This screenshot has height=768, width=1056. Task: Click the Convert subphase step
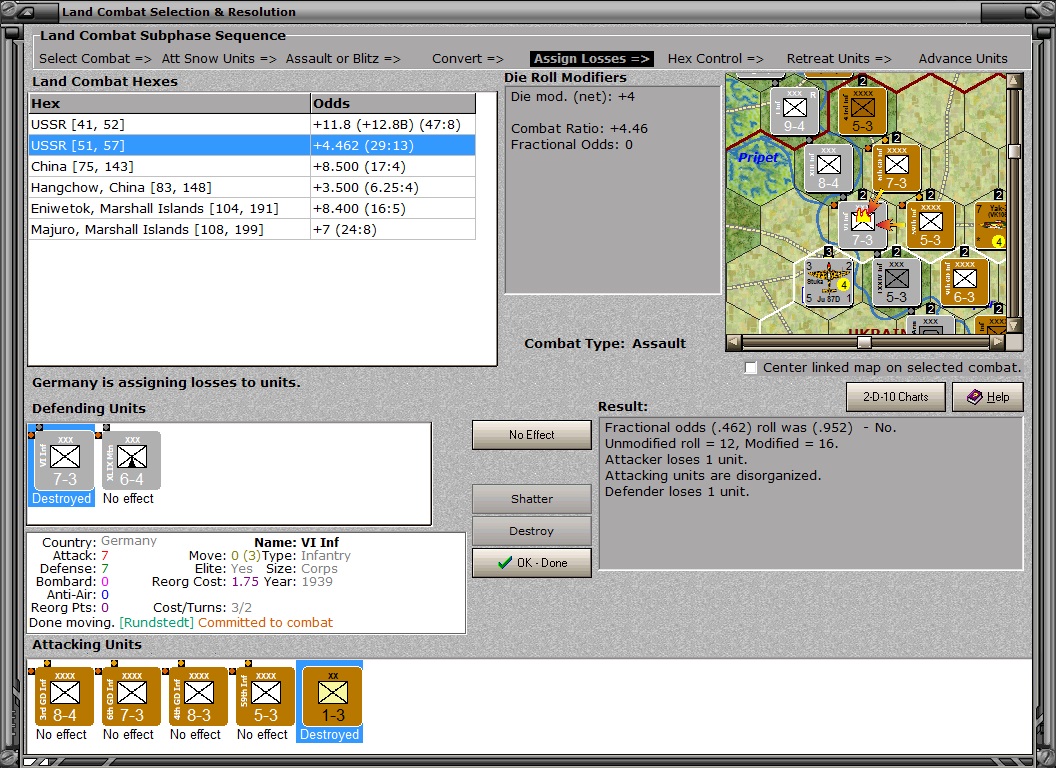click(467, 59)
